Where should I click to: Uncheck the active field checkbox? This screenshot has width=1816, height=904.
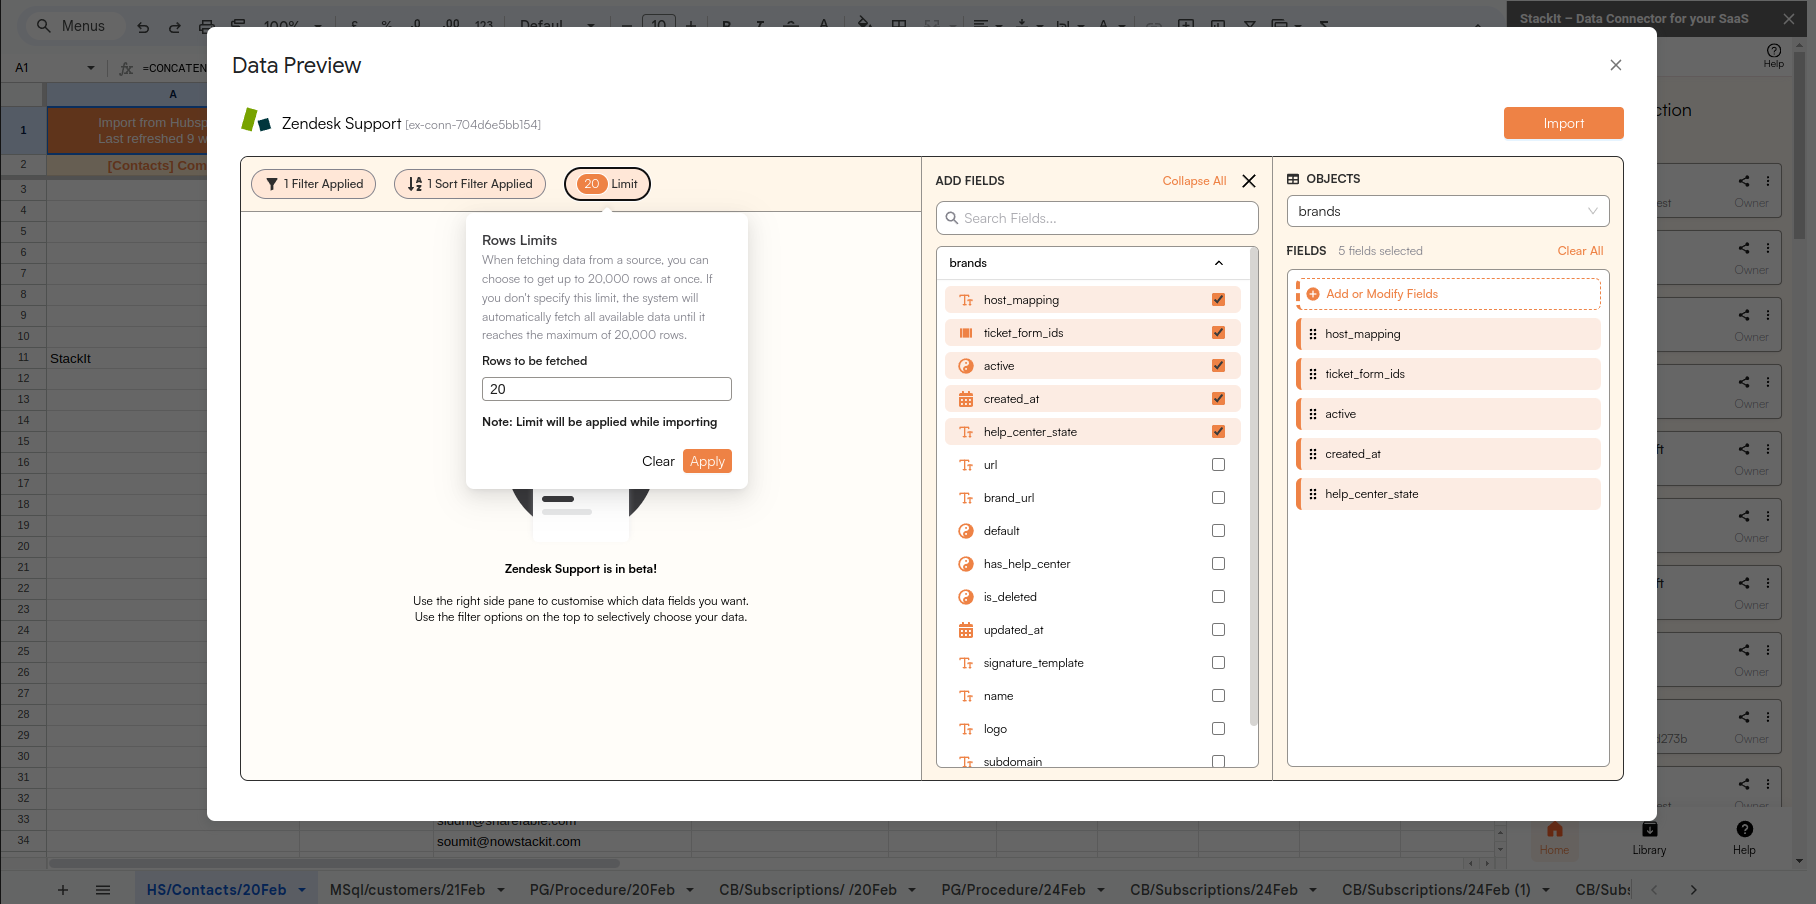pyautogui.click(x=1218, y=366)
